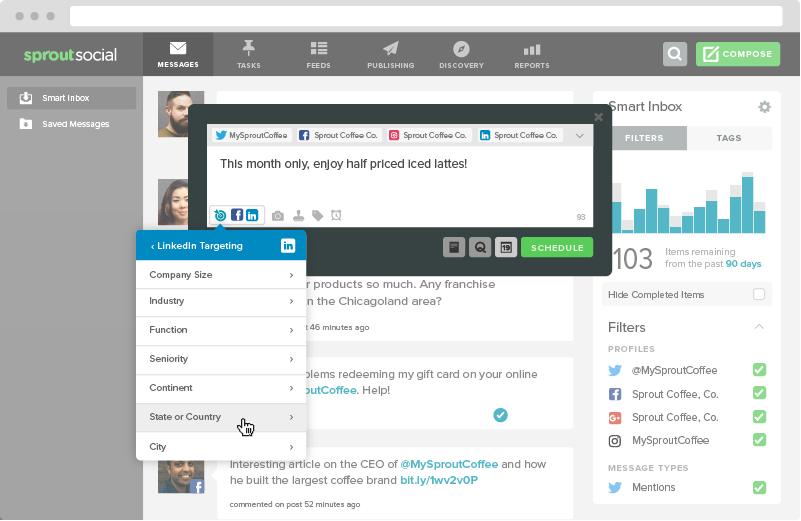Collapse the Filters section chevron
This screenshot has height=521, width=801.
tap(759, 327)
